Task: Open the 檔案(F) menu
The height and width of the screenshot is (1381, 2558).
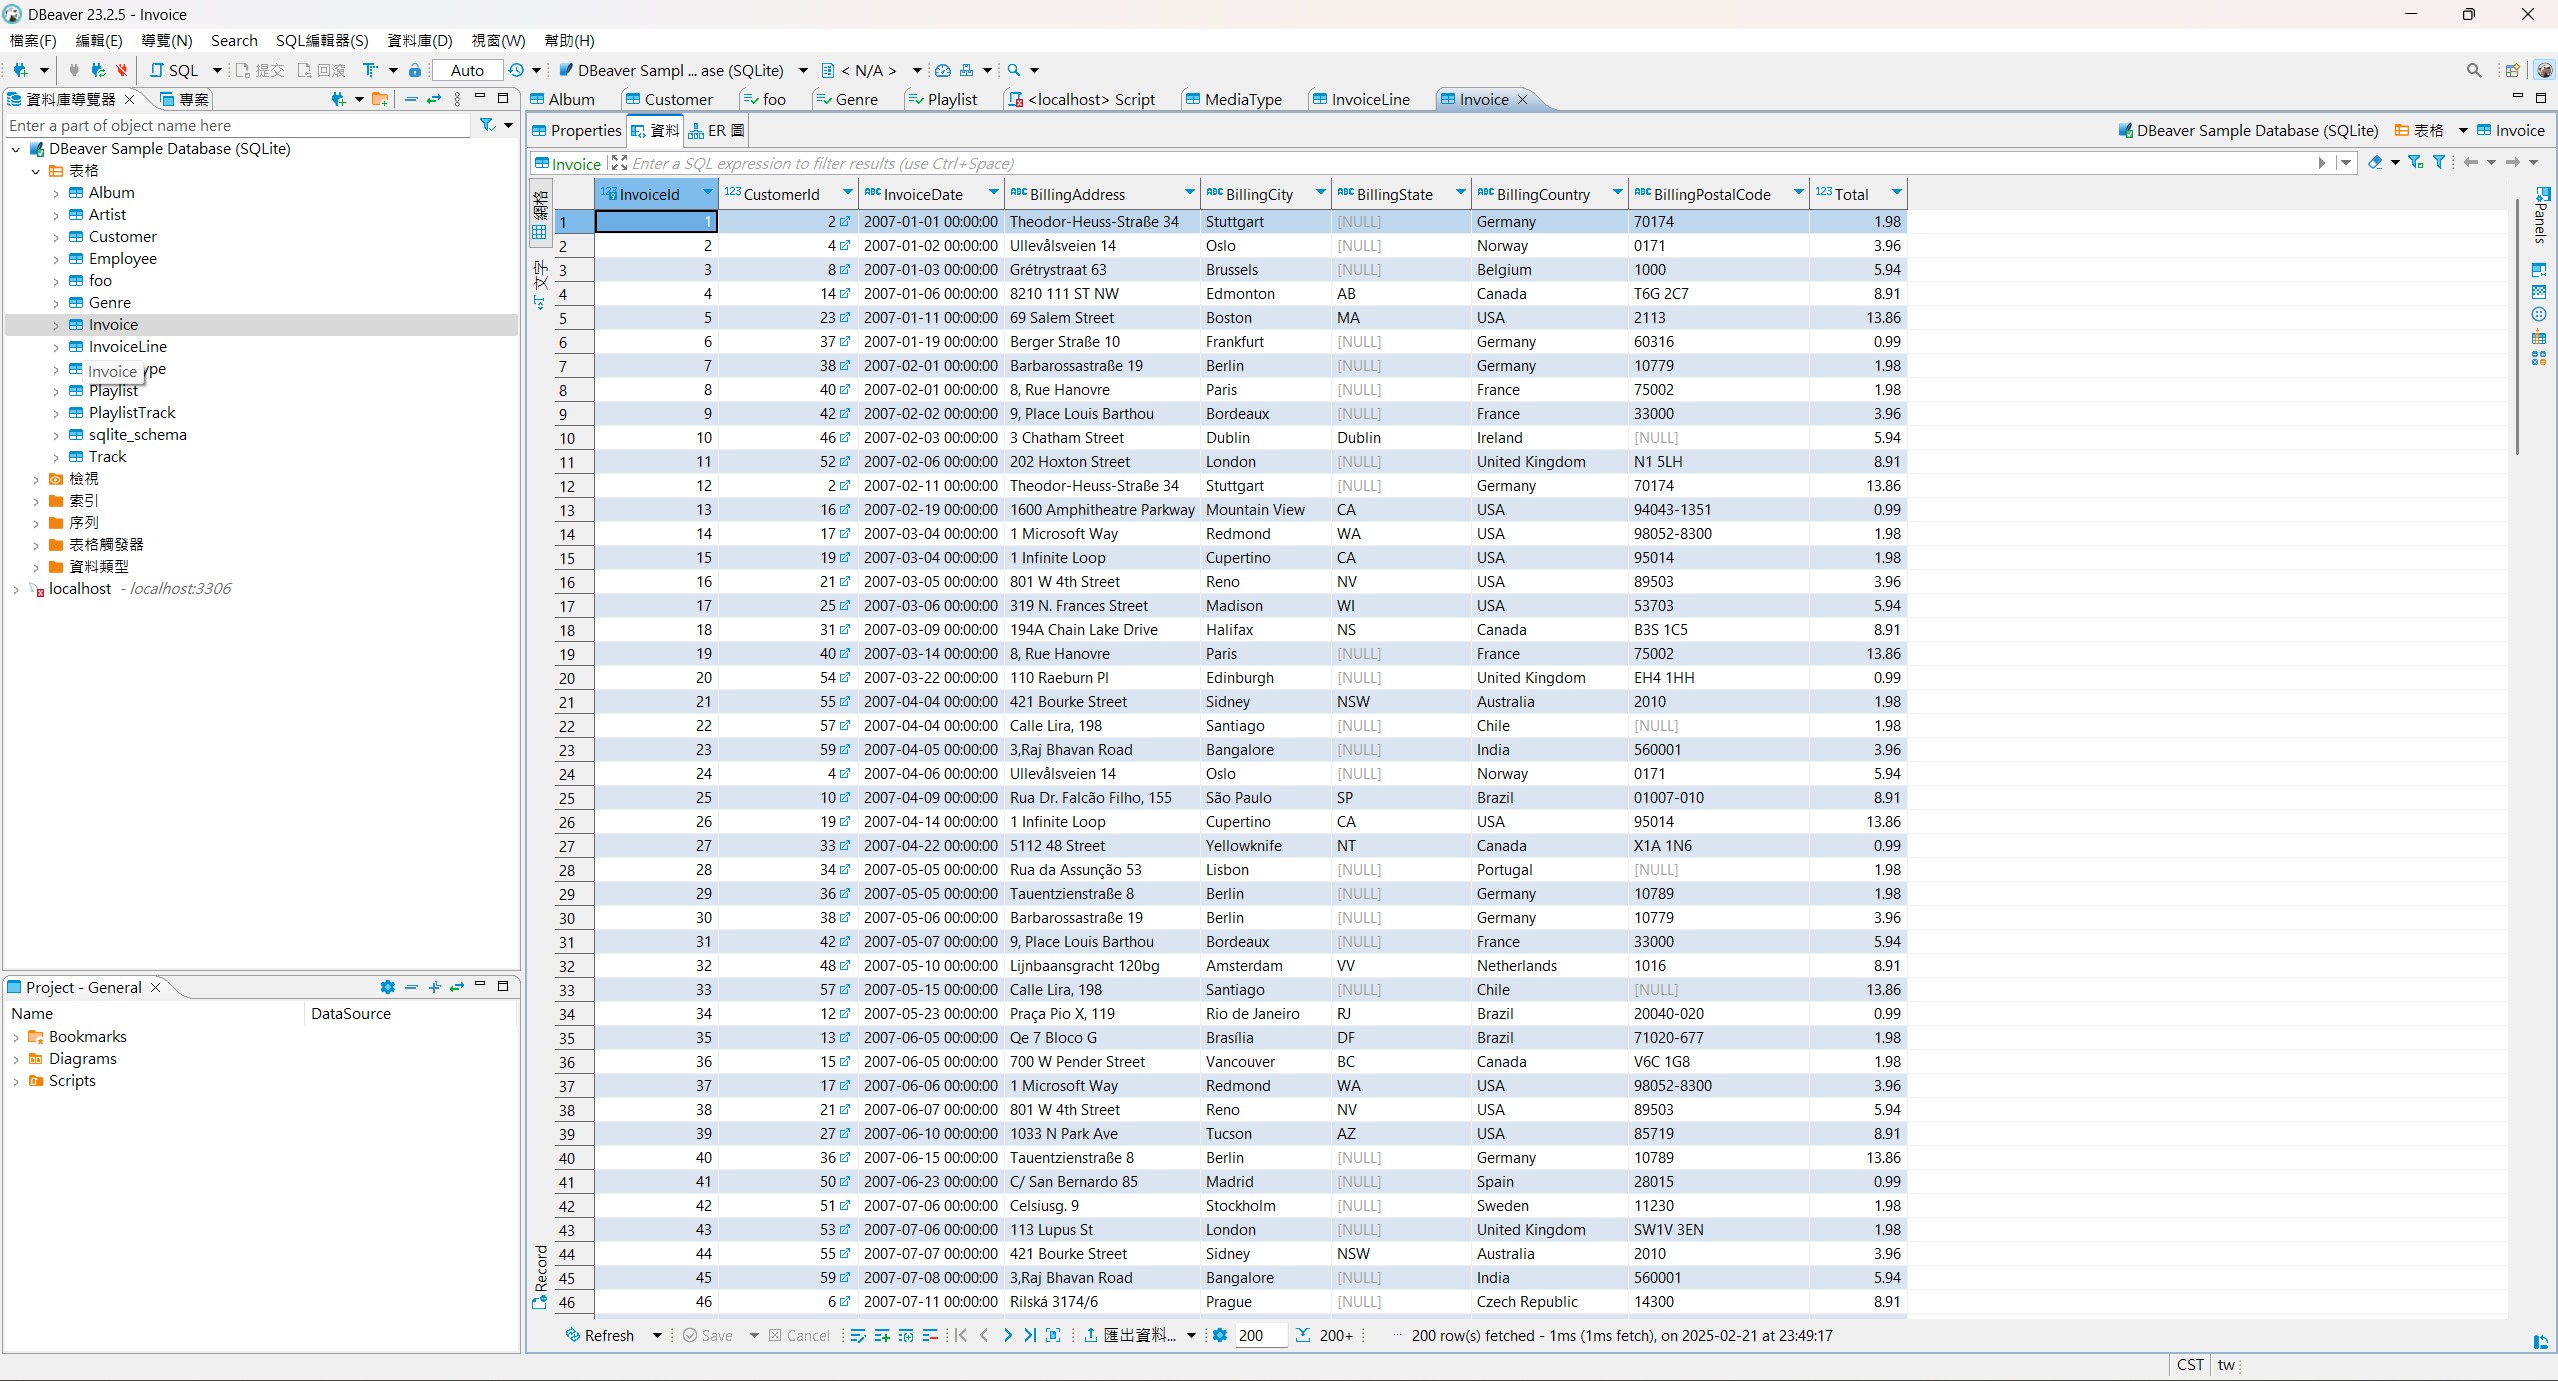Action: pyautogui.click(x=33, y=40)
